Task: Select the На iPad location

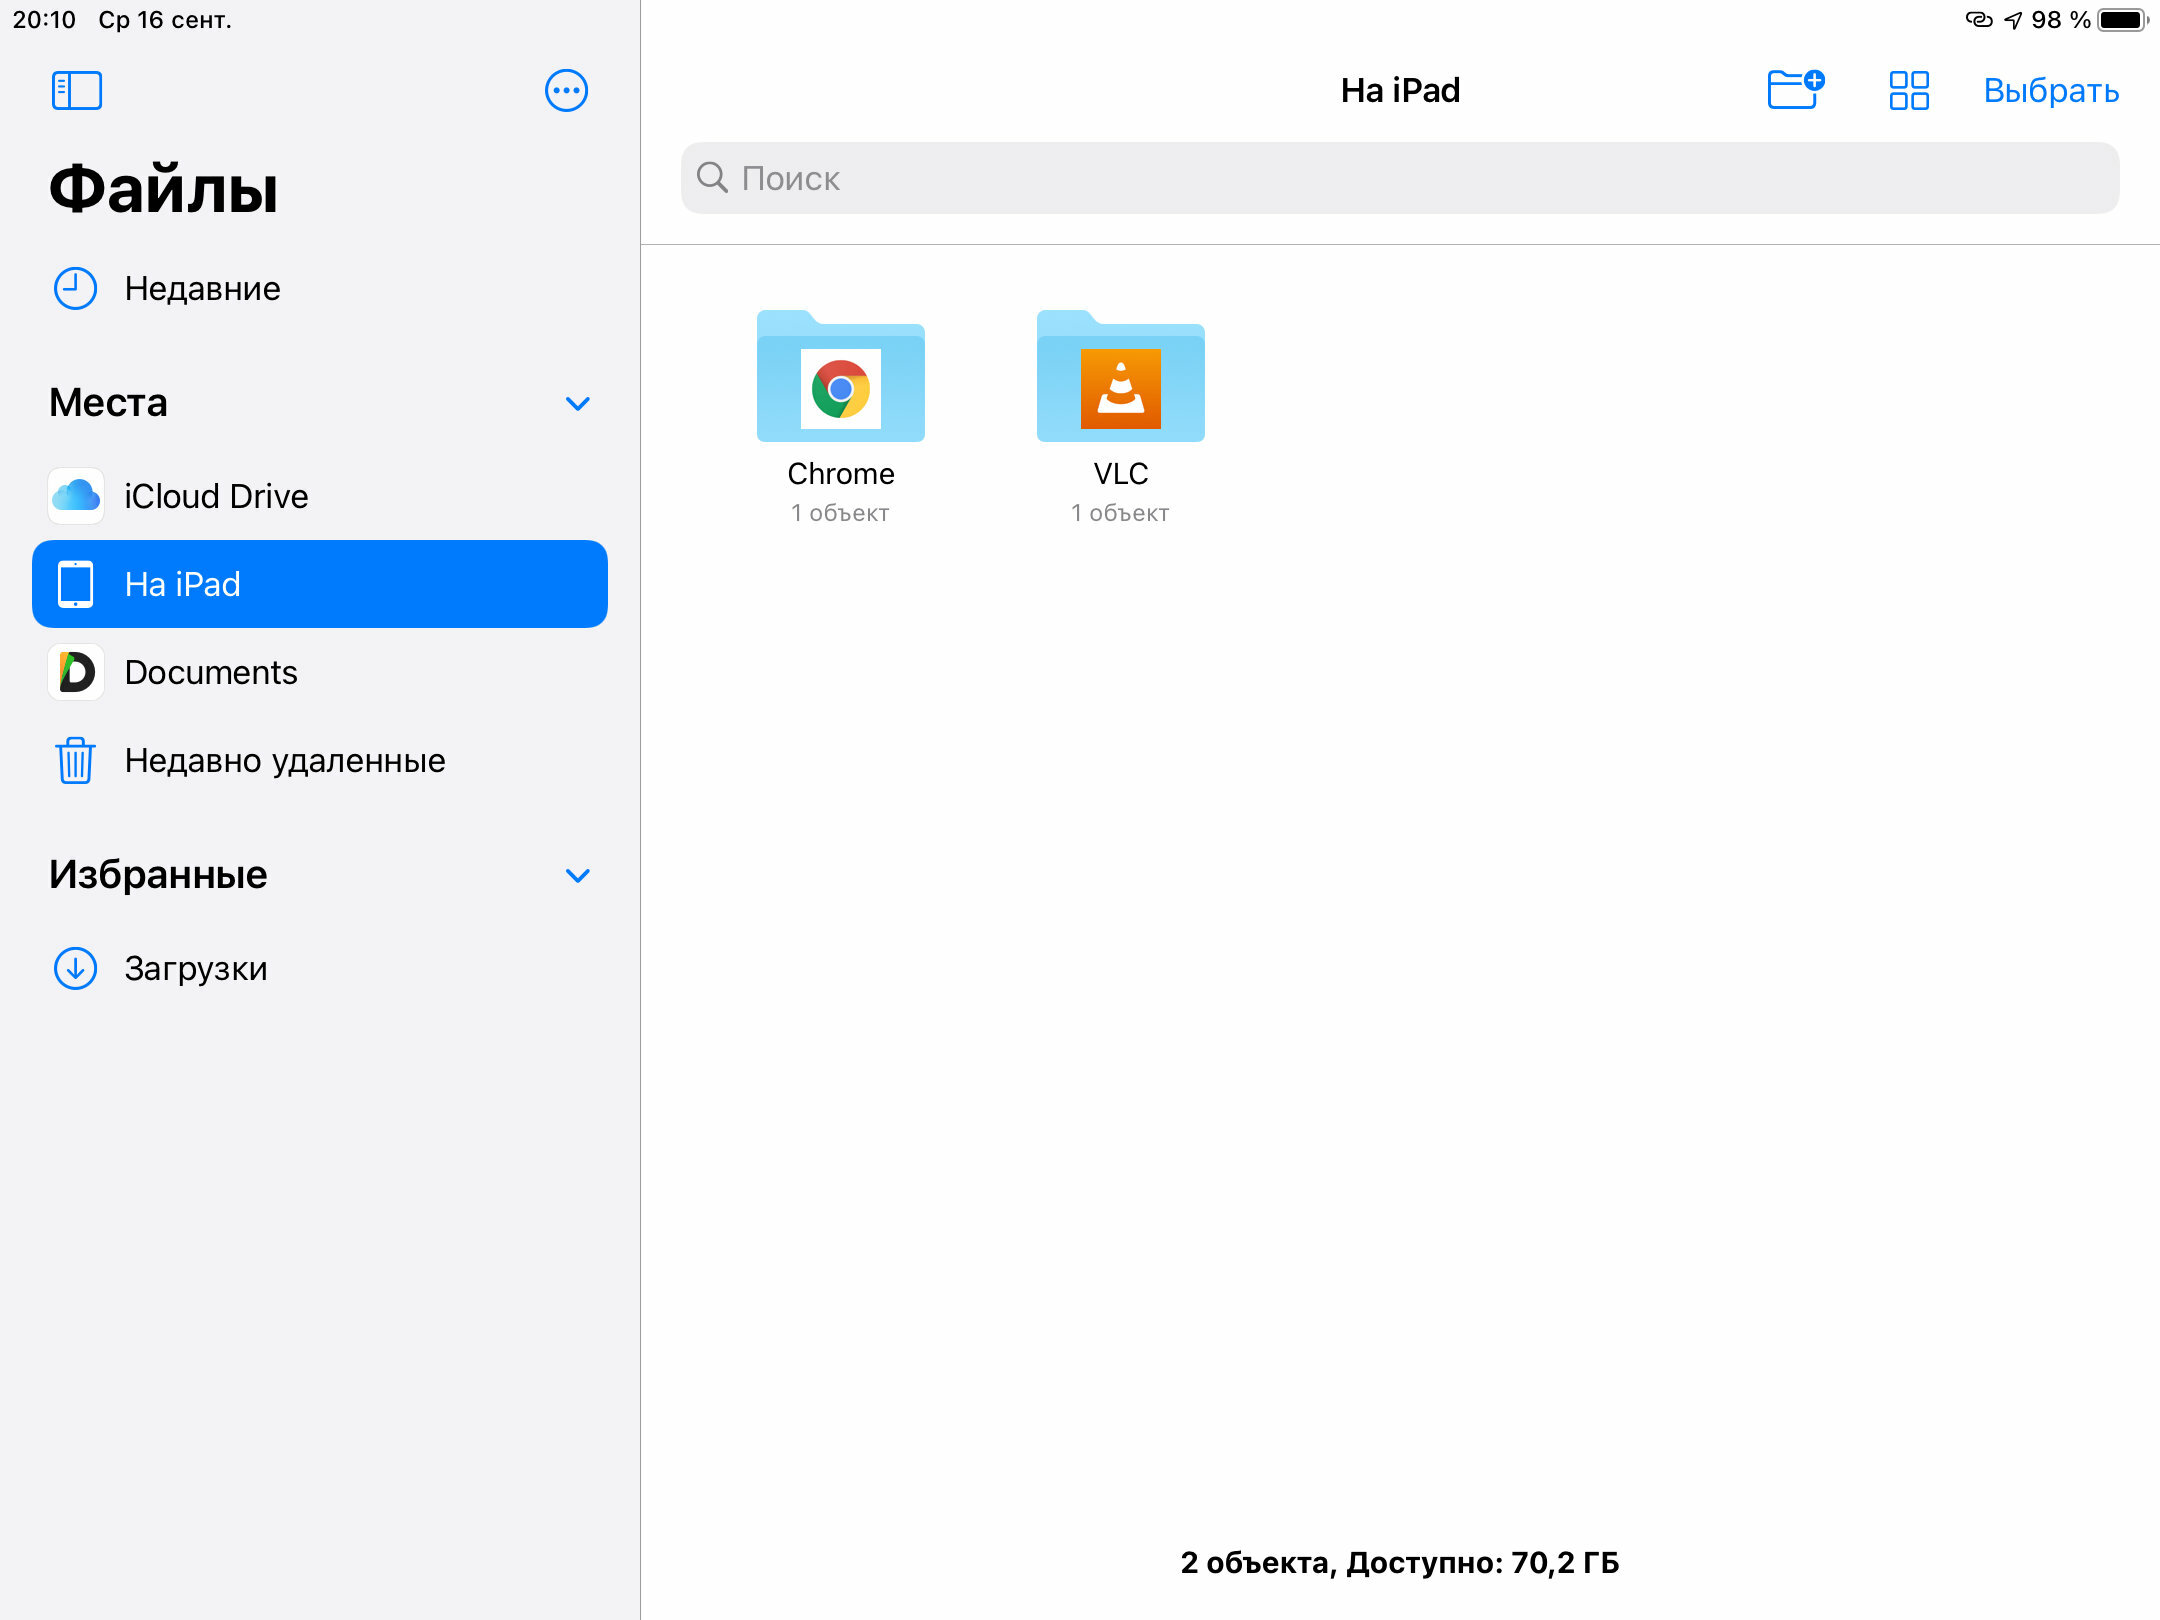Action: (x=320, y=584)
